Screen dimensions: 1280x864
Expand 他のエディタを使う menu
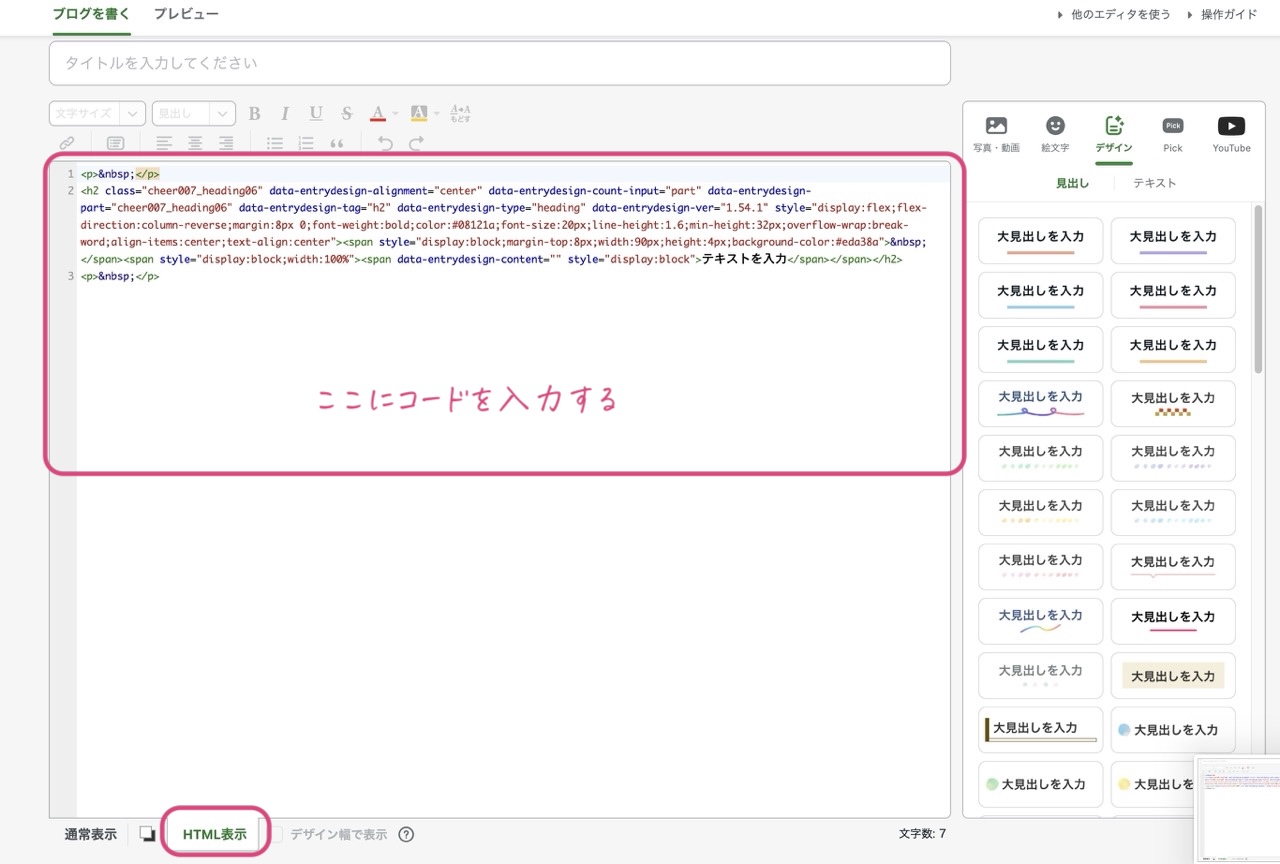coord(1113,14)
